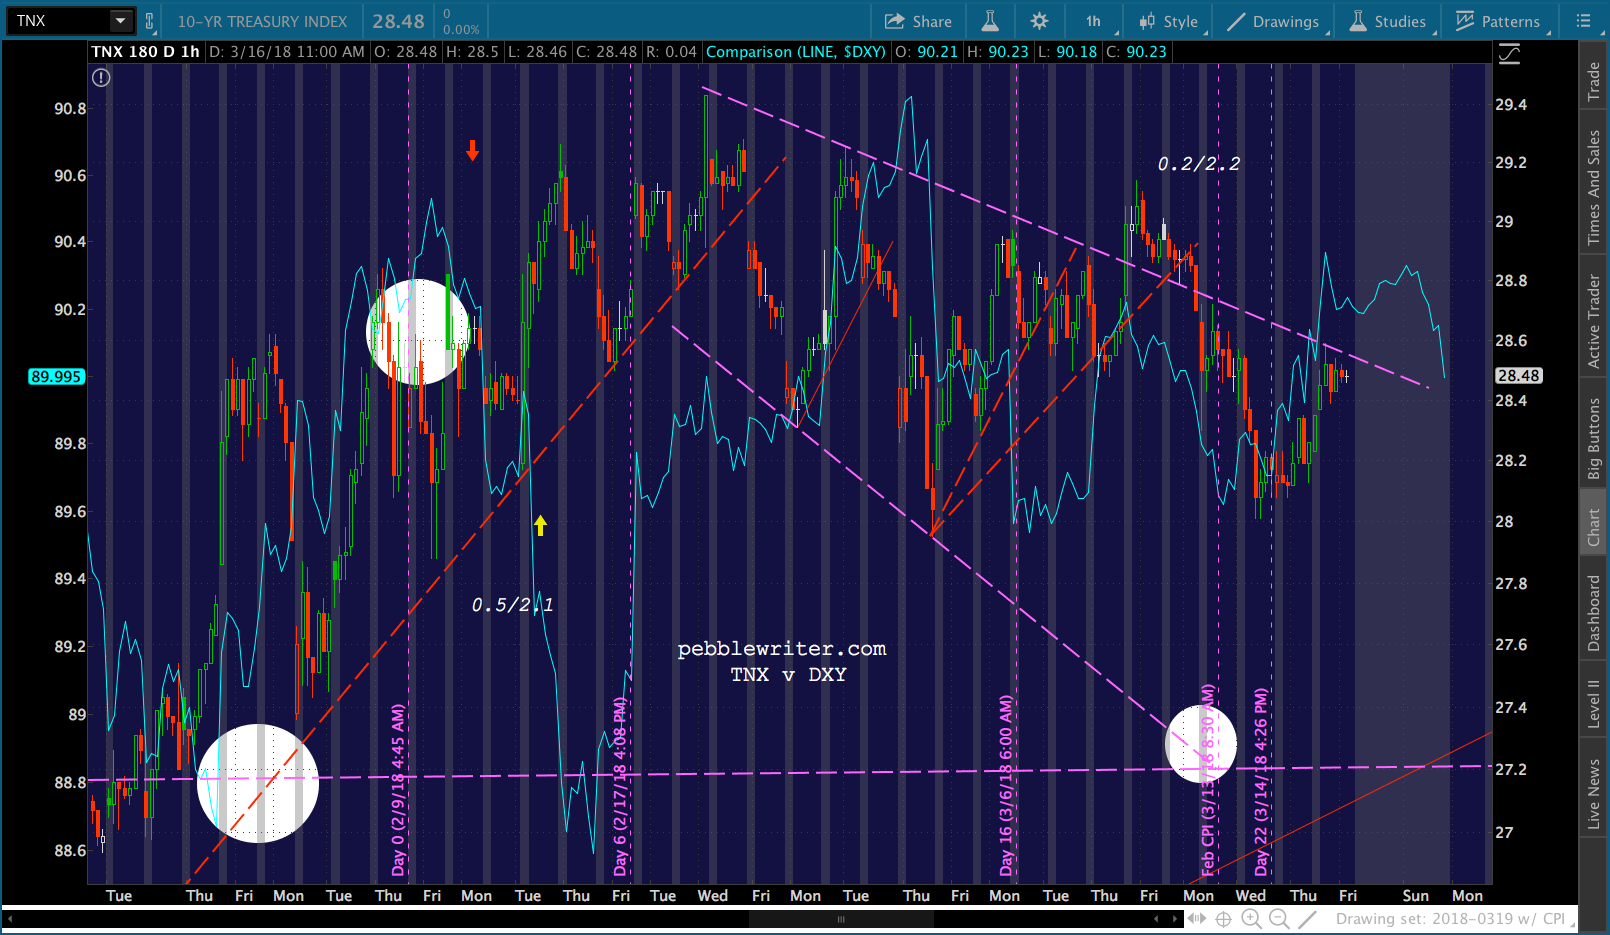Click the zoom out magnifier icon
Image resolution: width=1610 pixels, height=935 pixels.
[x=1278, y=918]
